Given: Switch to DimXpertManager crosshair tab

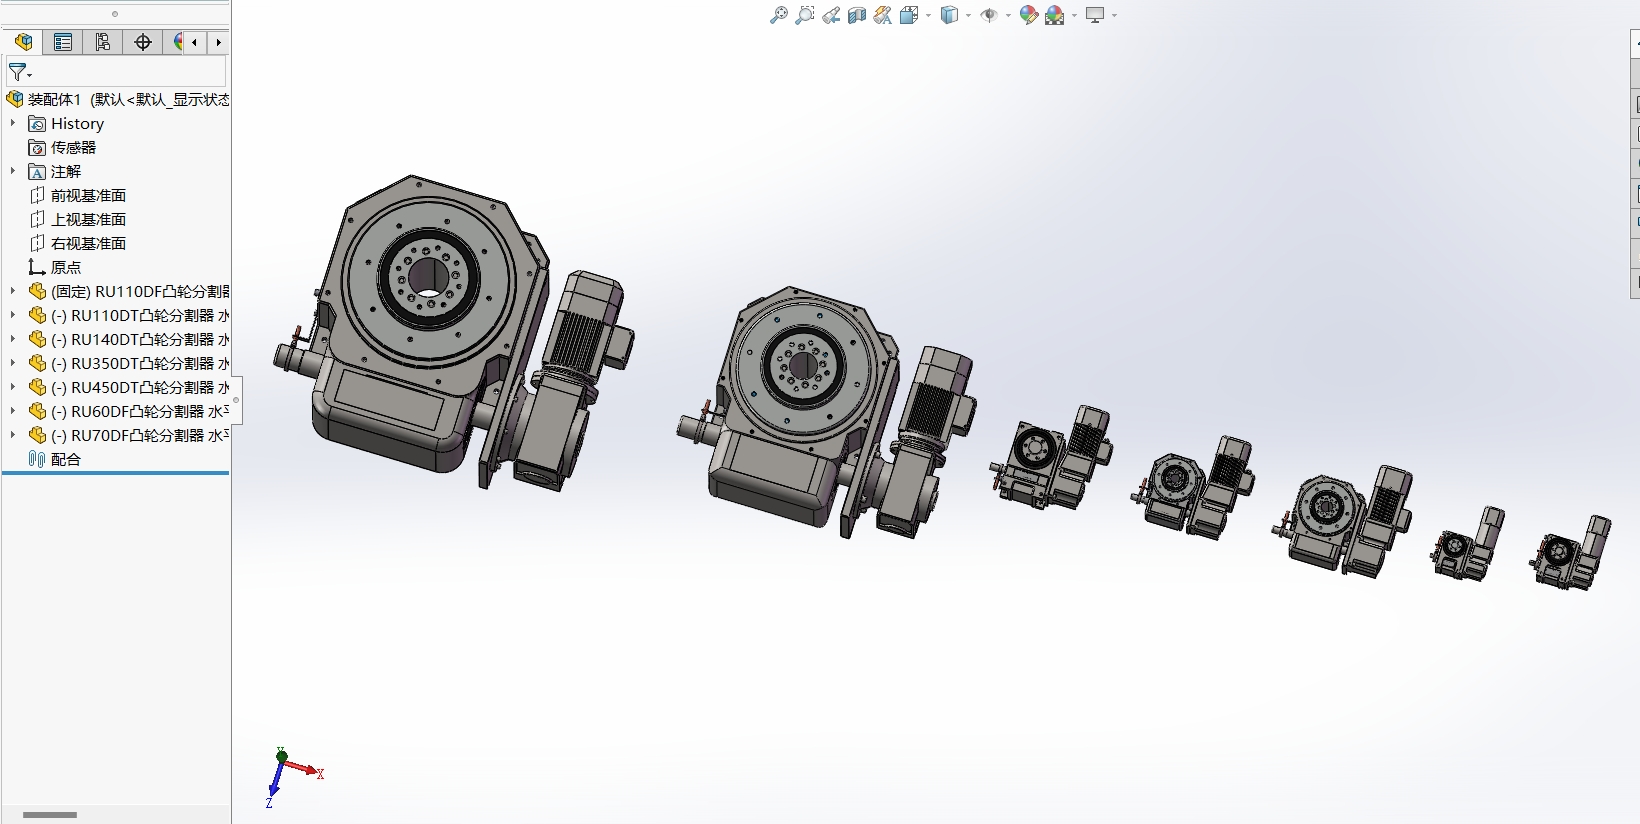Looking at the screenshot, I should [x=142, y=42].
